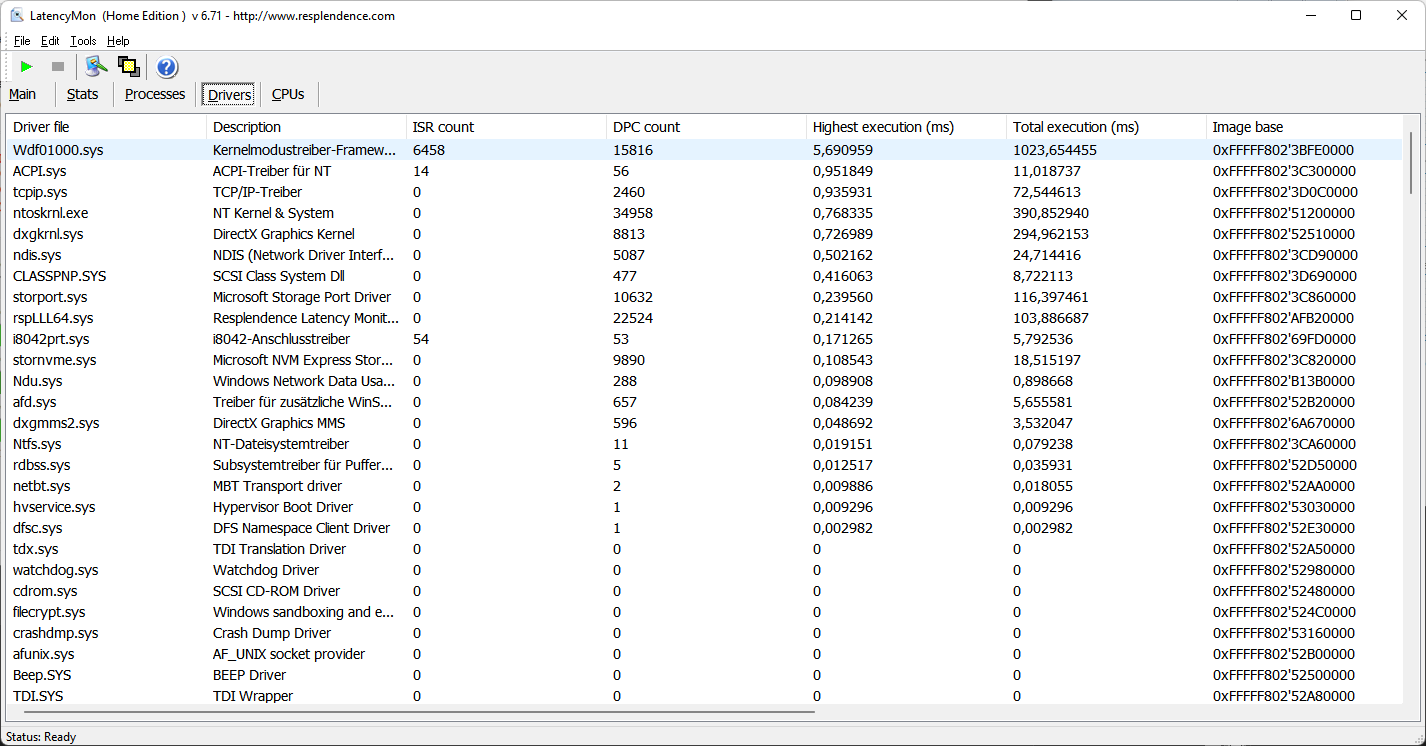Open the Tools menu
Screen dimensions: 1426x746
point(83,41)
